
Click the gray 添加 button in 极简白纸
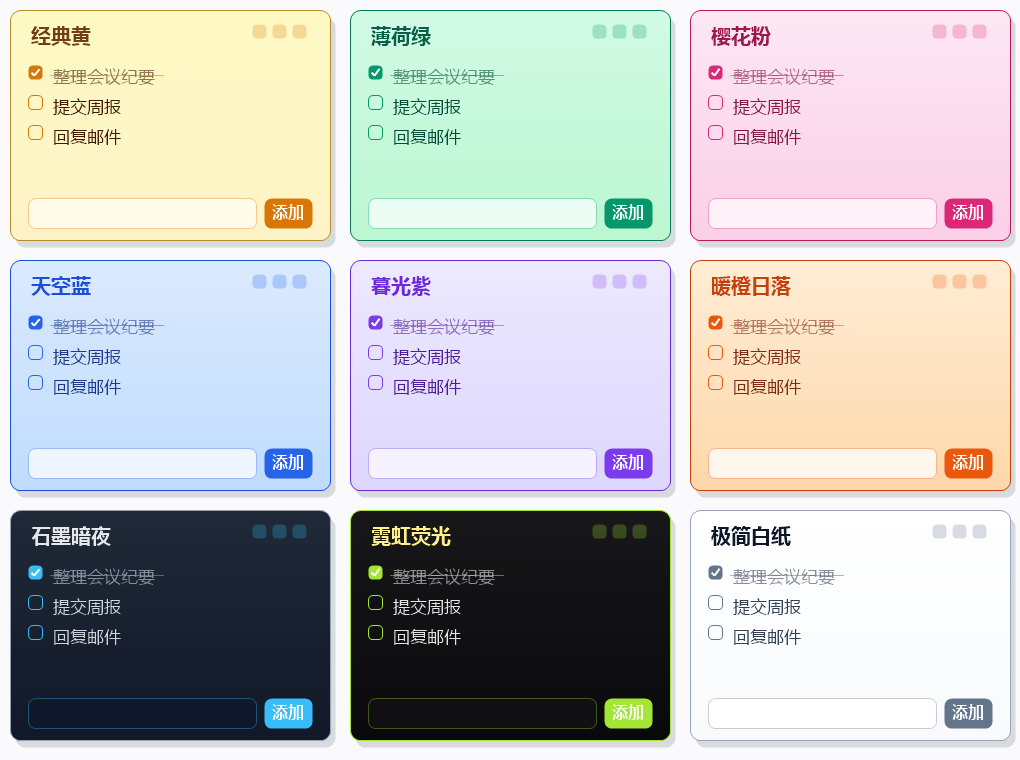[x=968, y=713]
